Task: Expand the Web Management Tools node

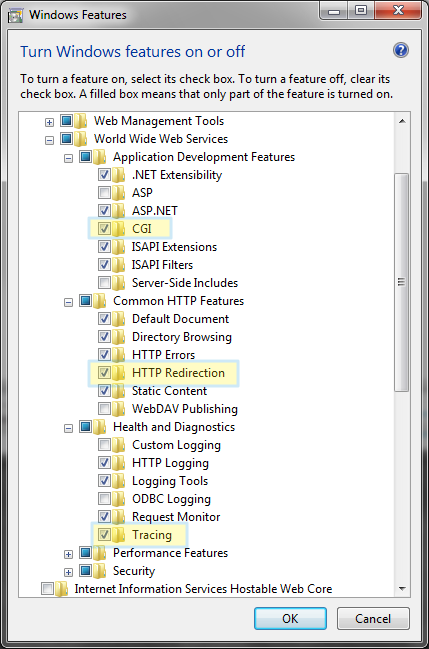Action: pyautogui.click(x=49, y=122)
